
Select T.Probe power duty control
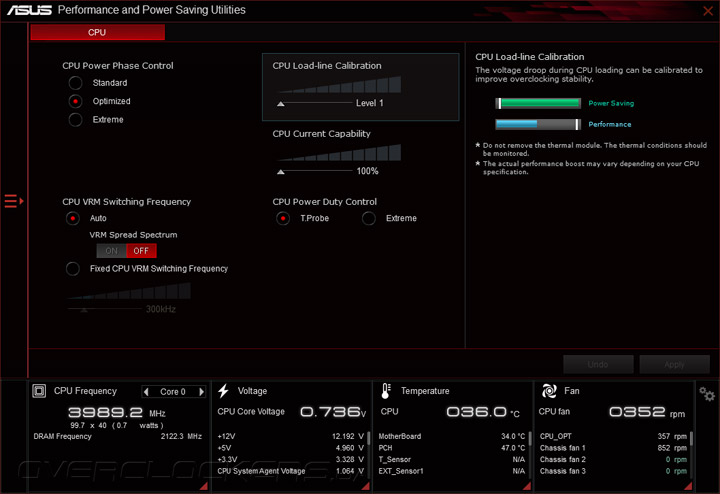283,219
